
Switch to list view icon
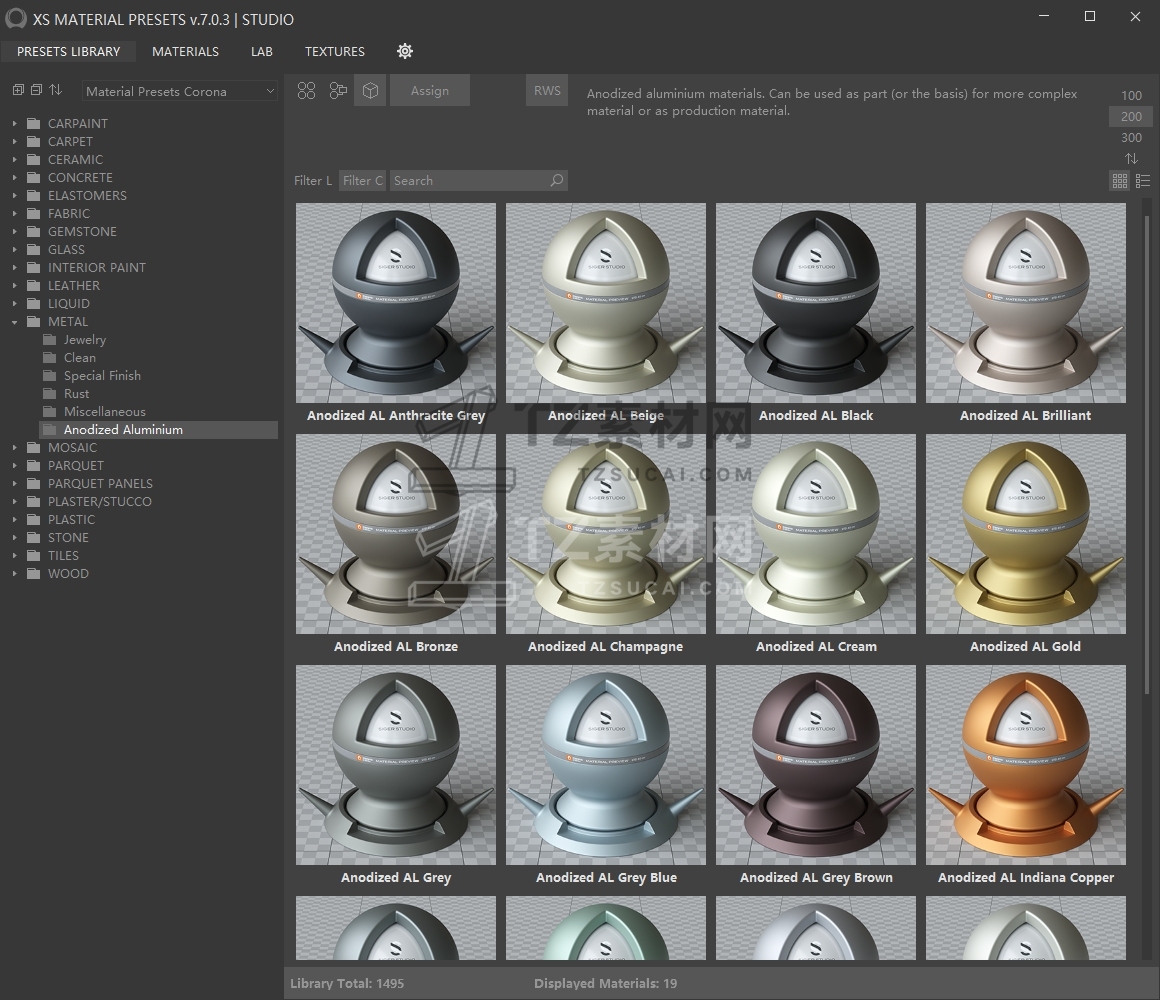(x=1143, y=181)
